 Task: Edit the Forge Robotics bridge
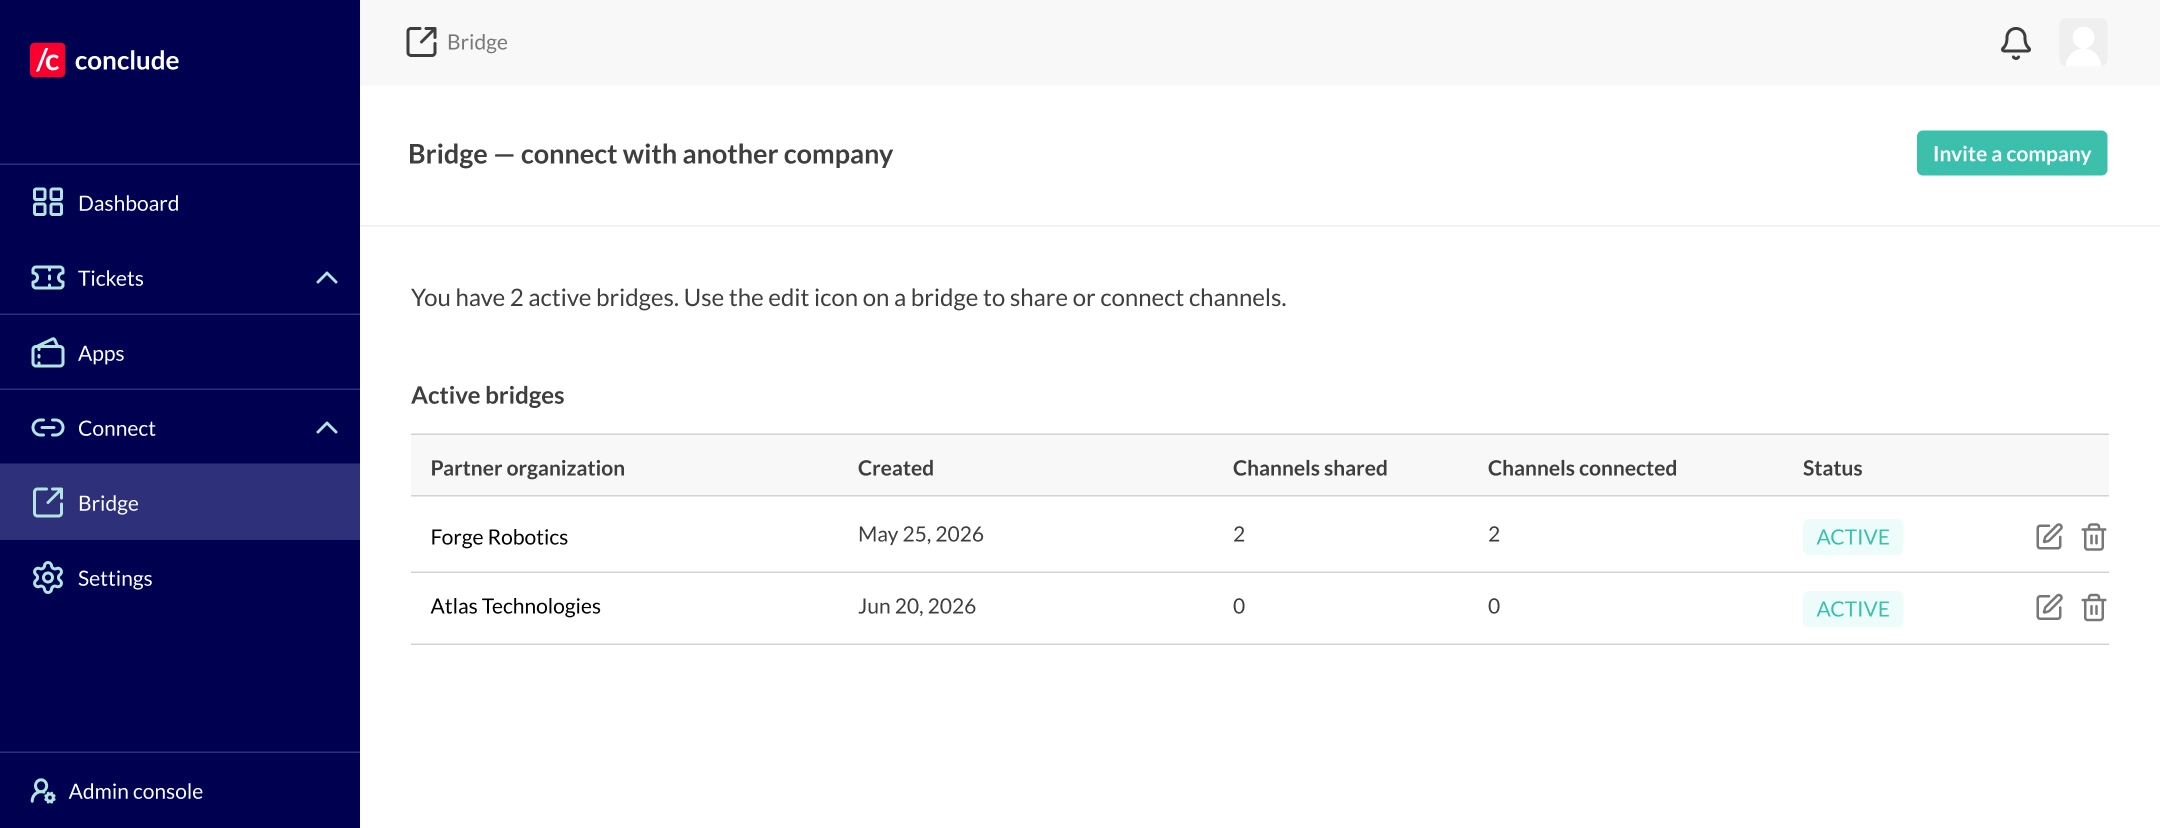2049,536
